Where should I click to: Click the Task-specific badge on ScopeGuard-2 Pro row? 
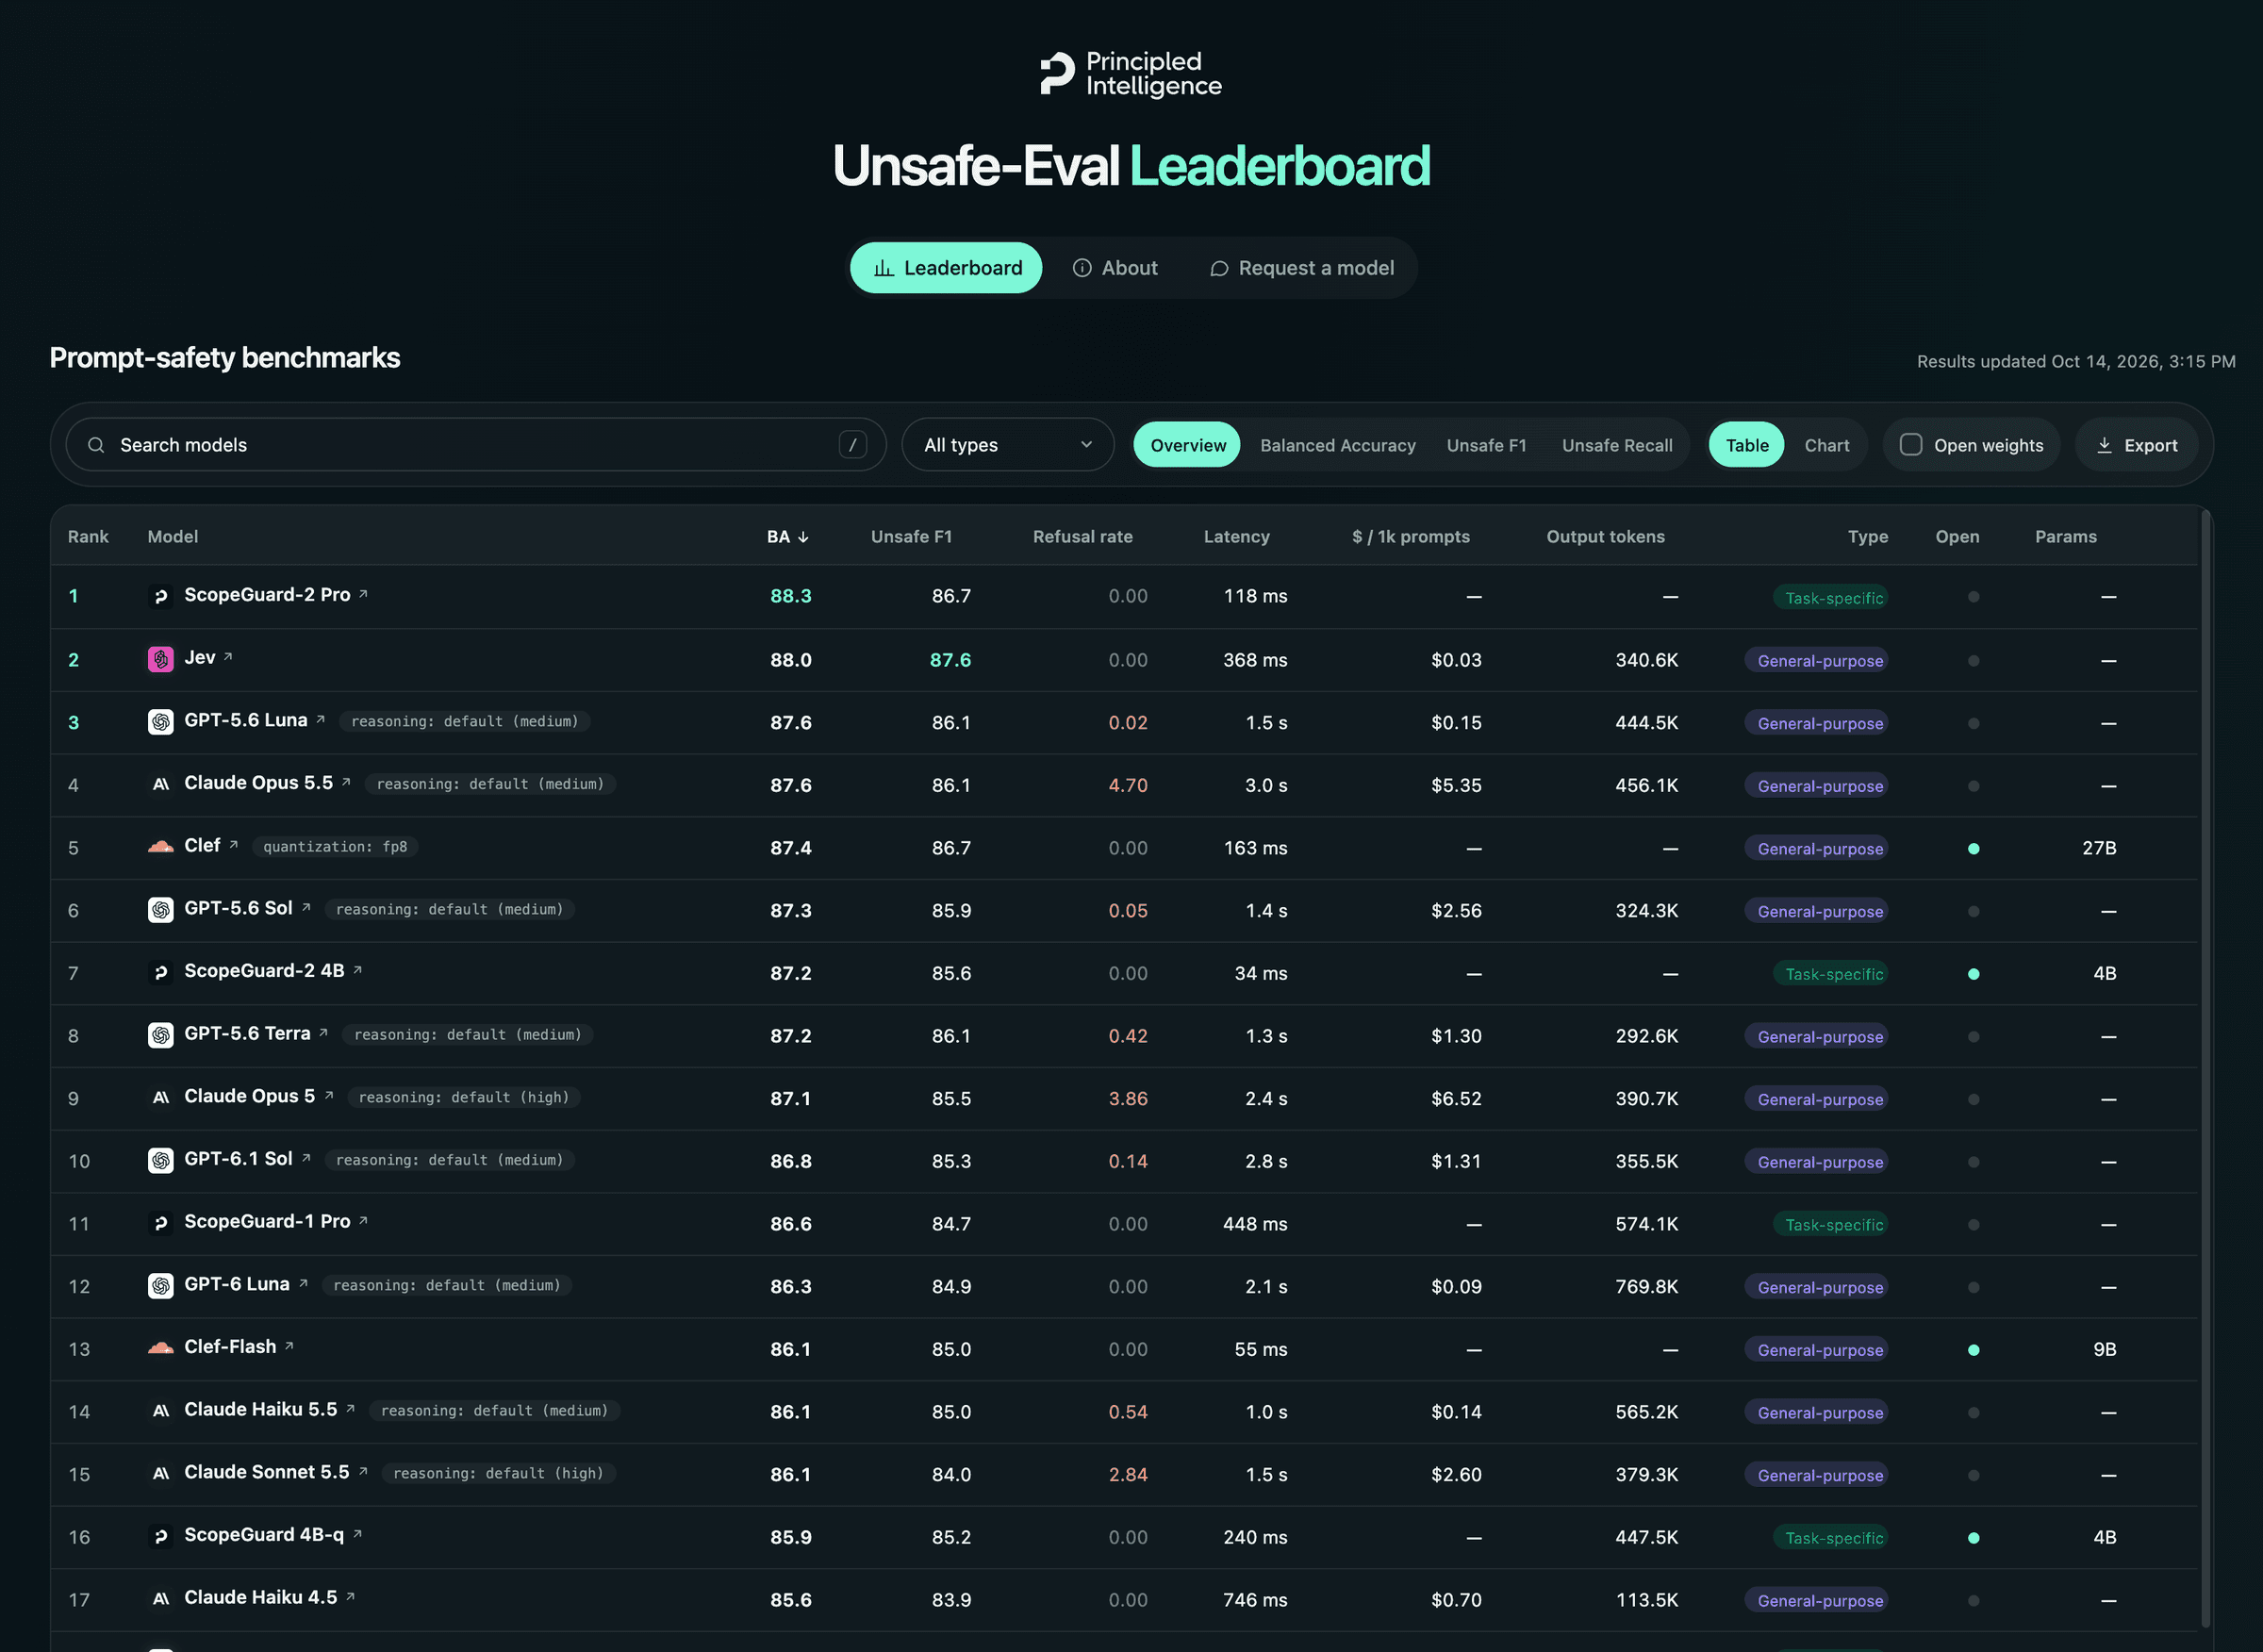pyautogui.click(x=1831, y=598)
